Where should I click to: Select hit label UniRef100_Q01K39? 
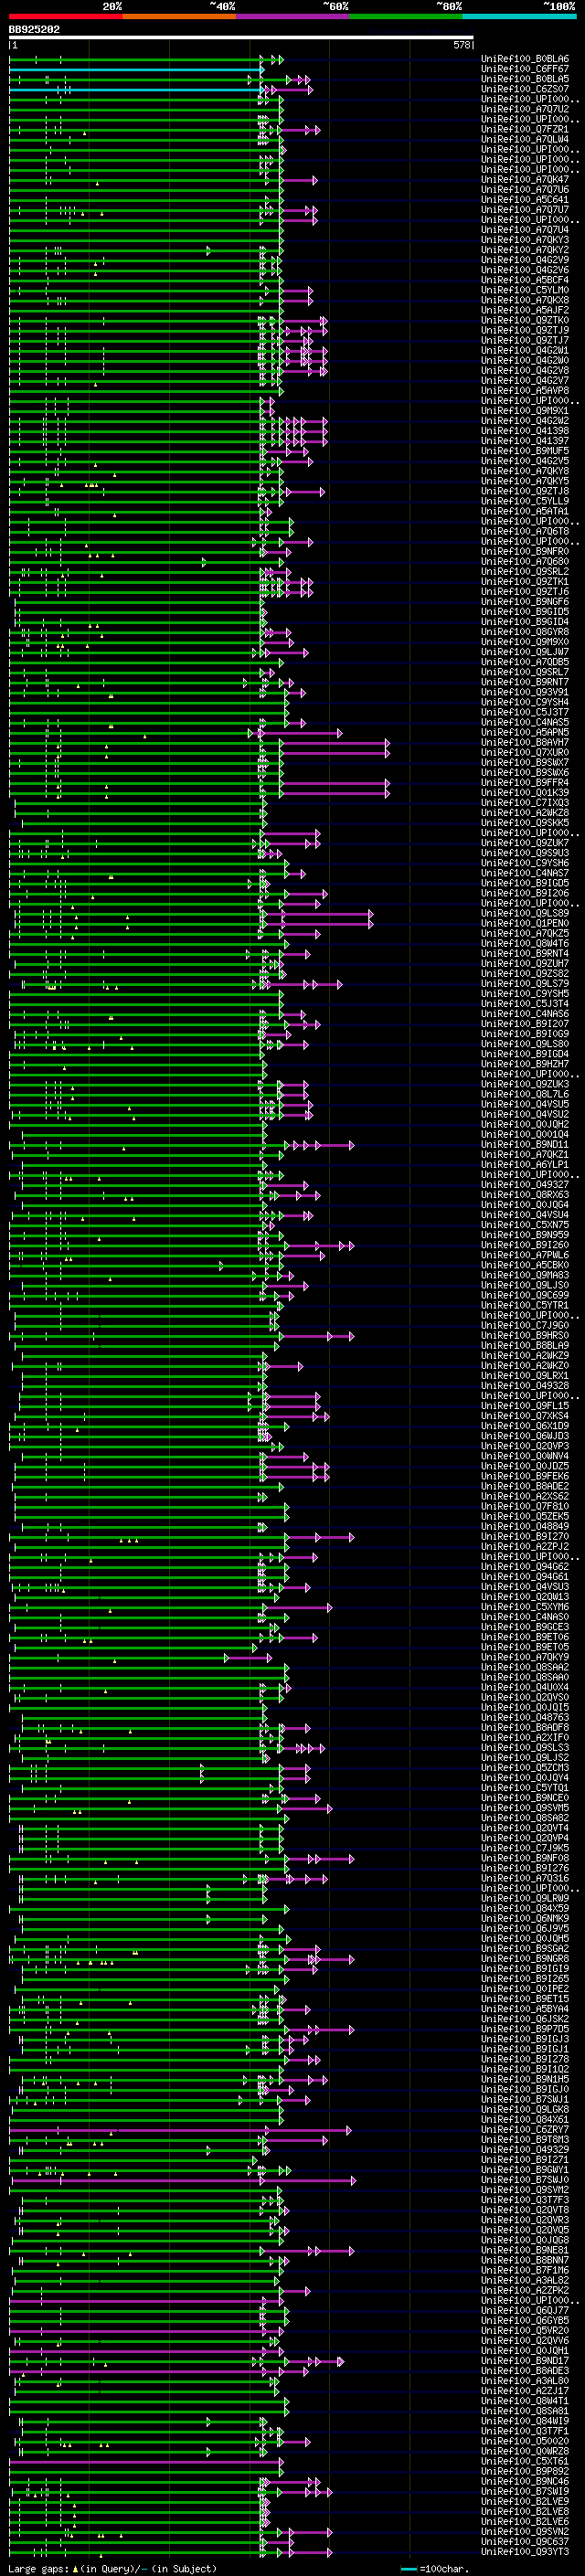[x=525, y=792]
